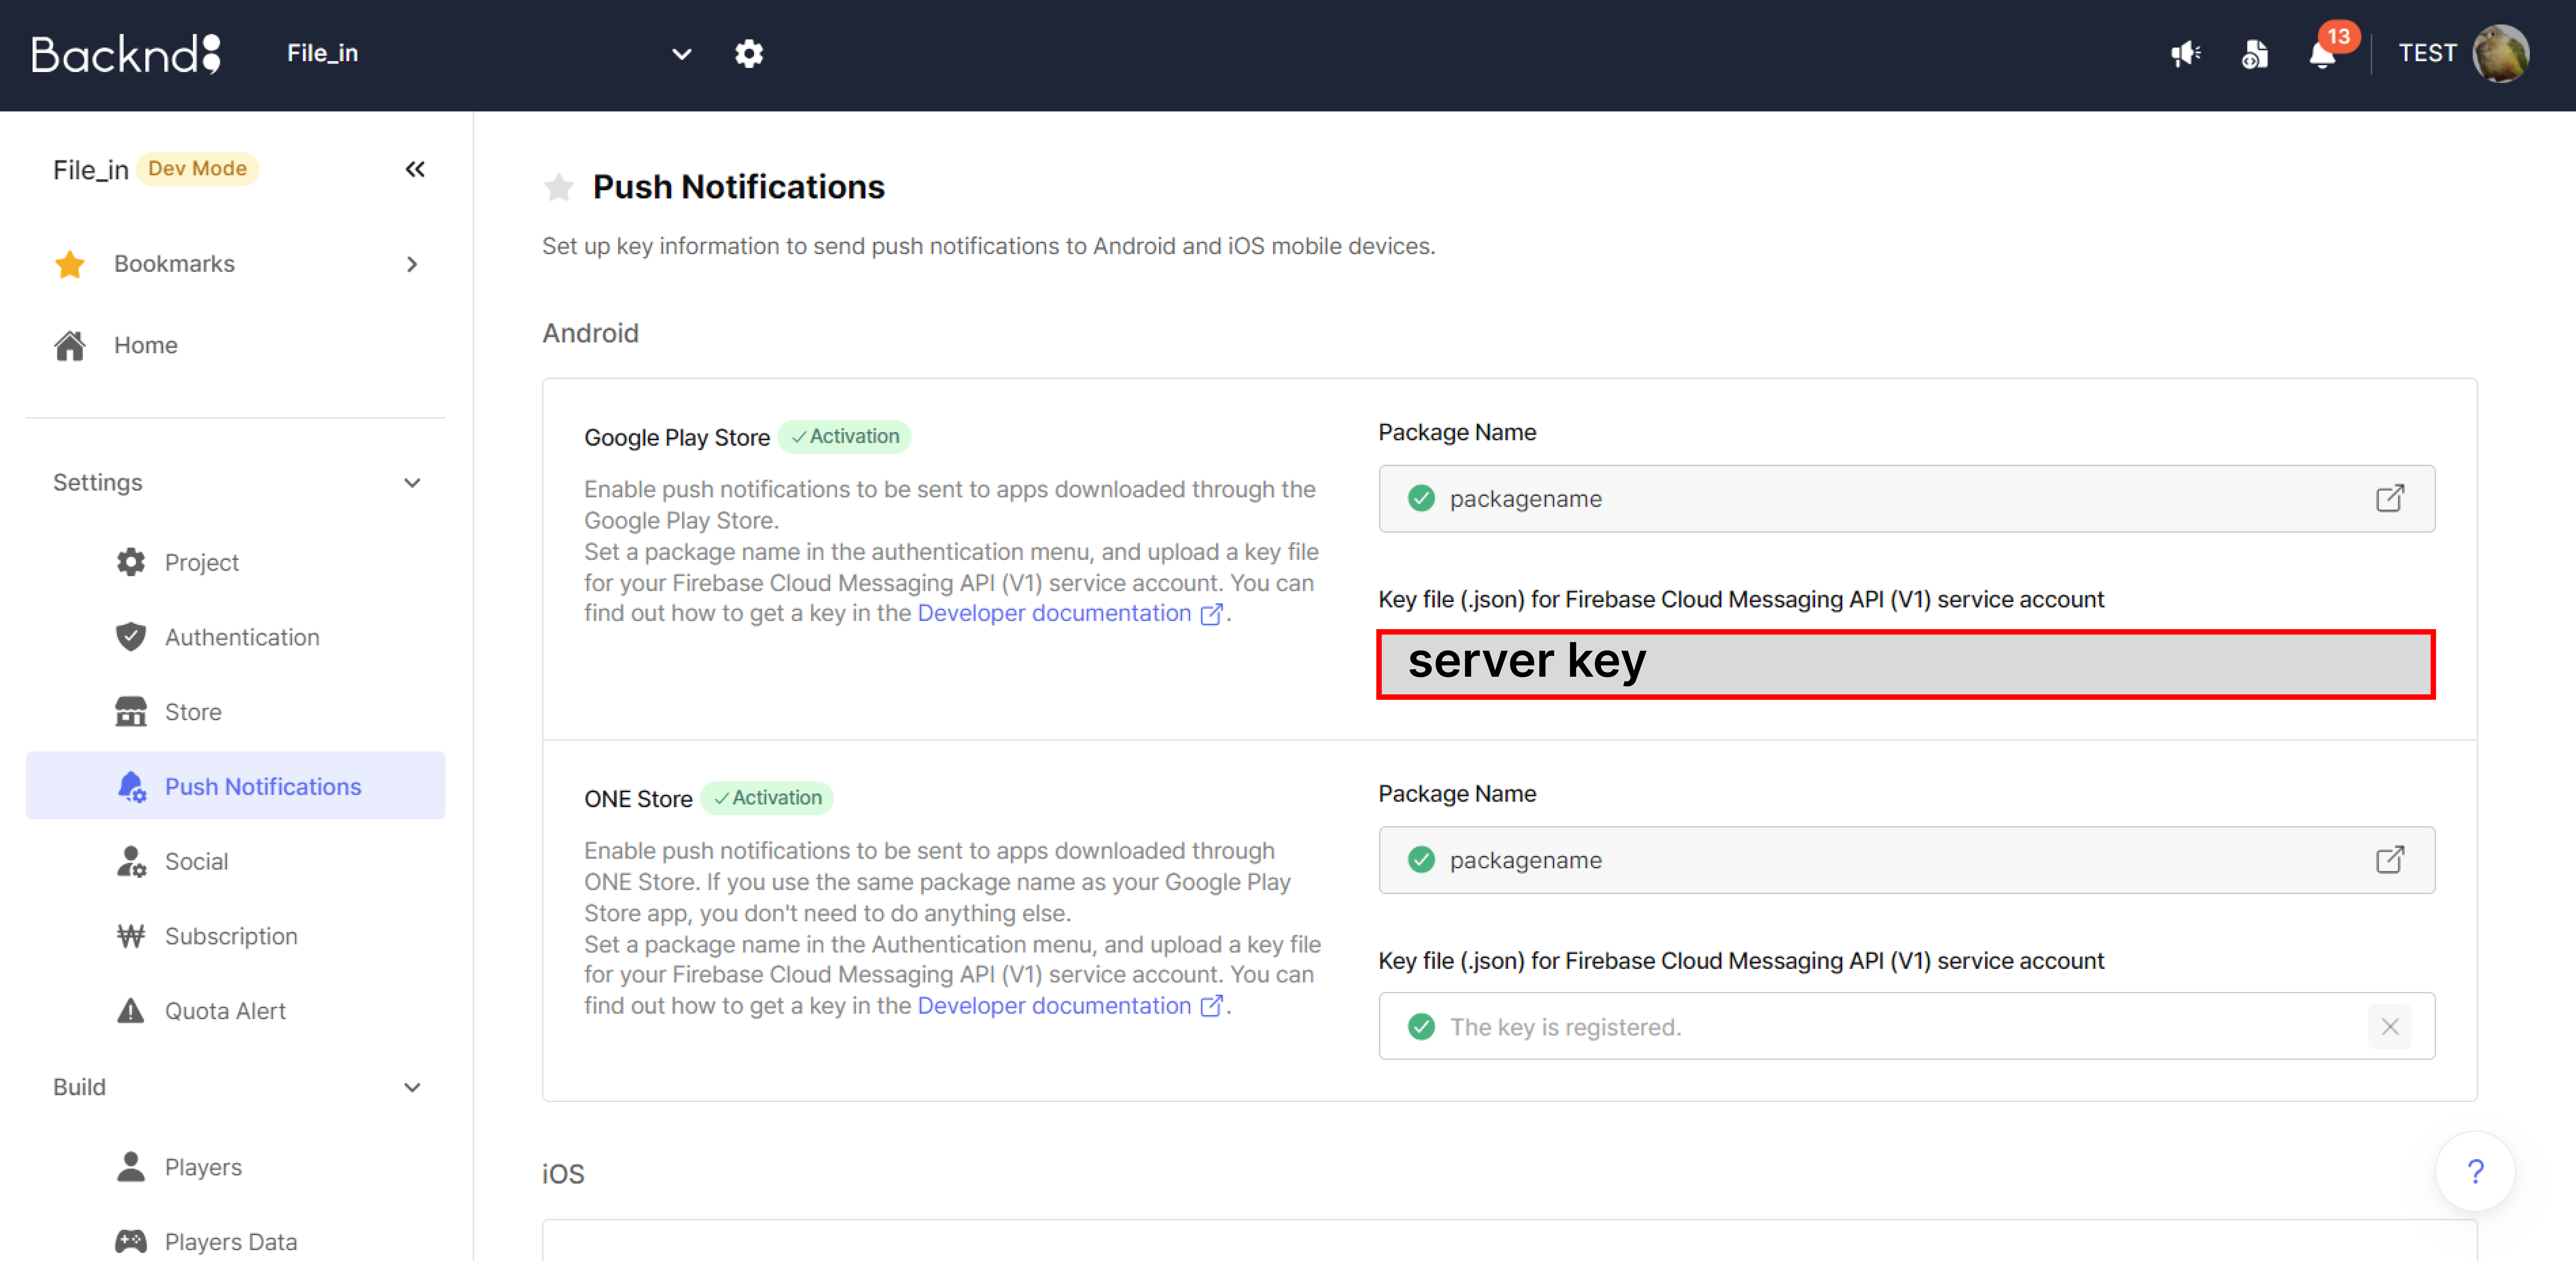Open external link icon for ONE Store packagename
This screenshot has height=1261, width=2576.
tap(2390, 860)
